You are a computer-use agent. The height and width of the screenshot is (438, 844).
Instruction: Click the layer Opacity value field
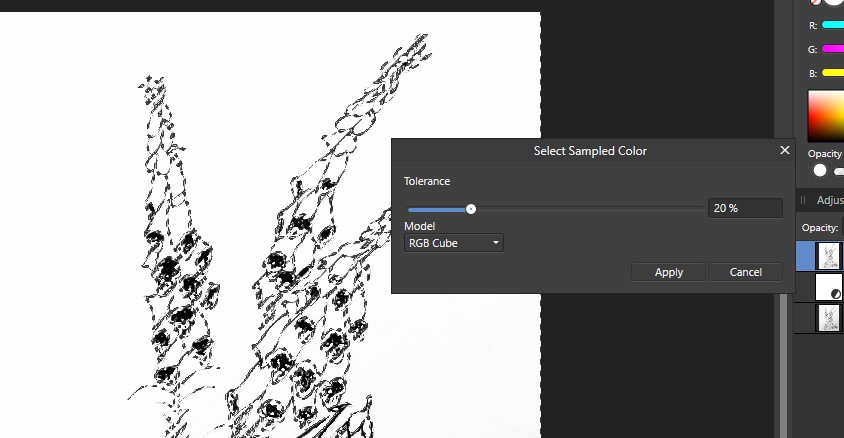[842, 228]
